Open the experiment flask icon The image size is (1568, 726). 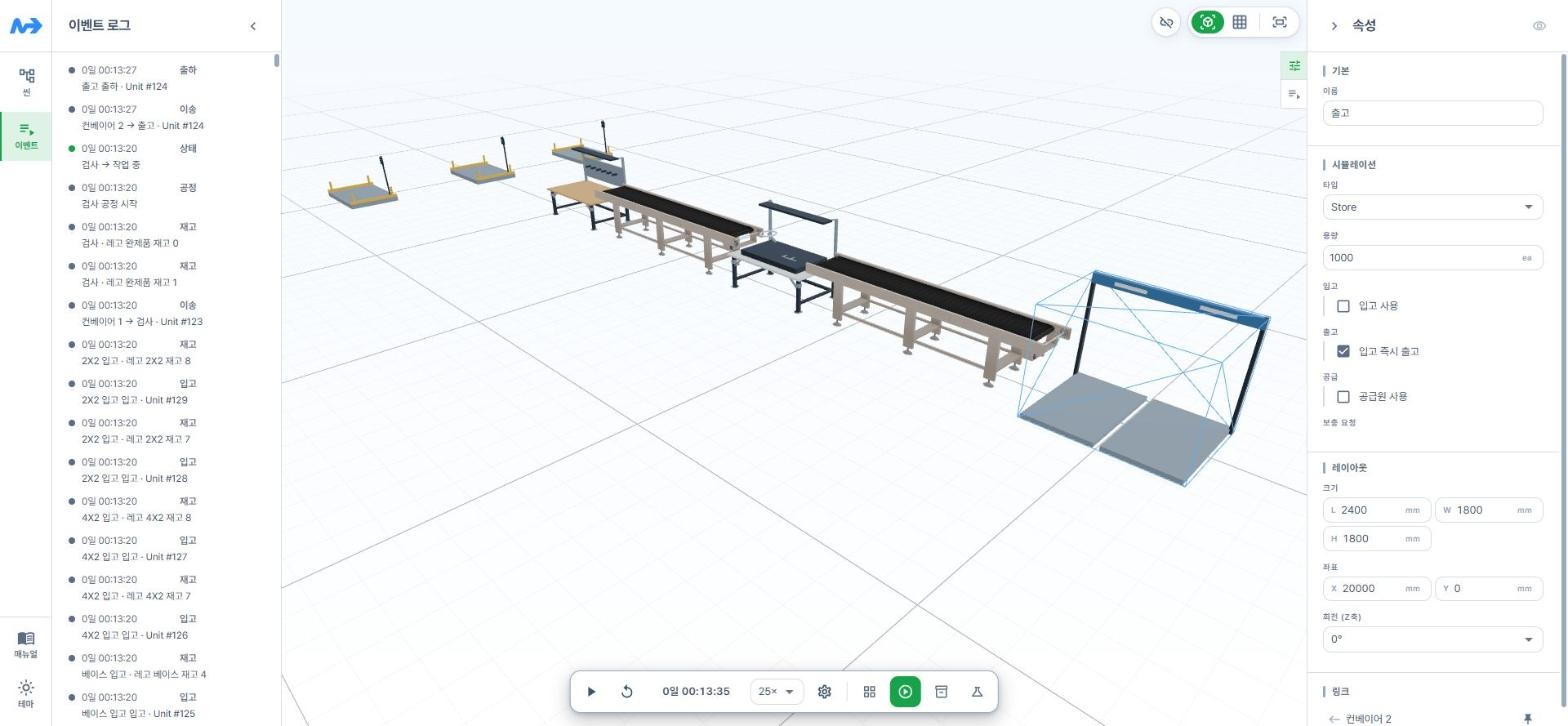coord(977,691)
